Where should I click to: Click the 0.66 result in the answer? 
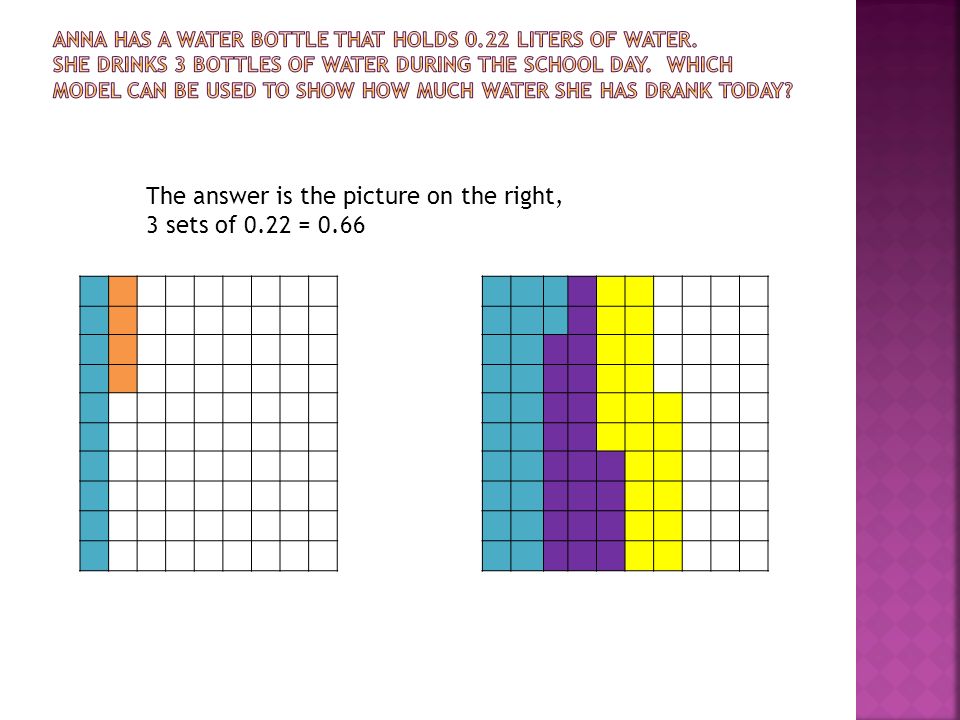pos(342,225)
